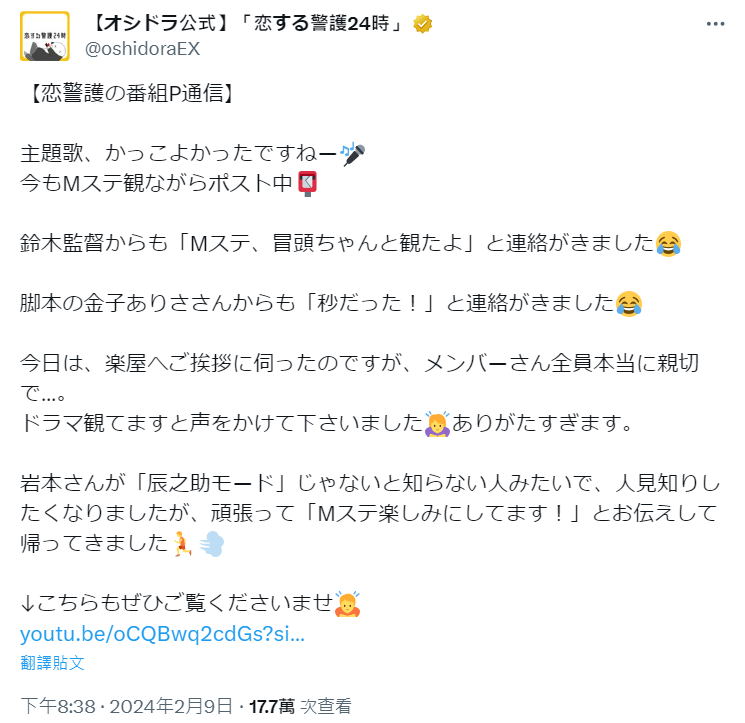This screenshot has height=723, width=745.
Task: Click the bowing person emoji after 下さいました
Action: coord(437,424)
